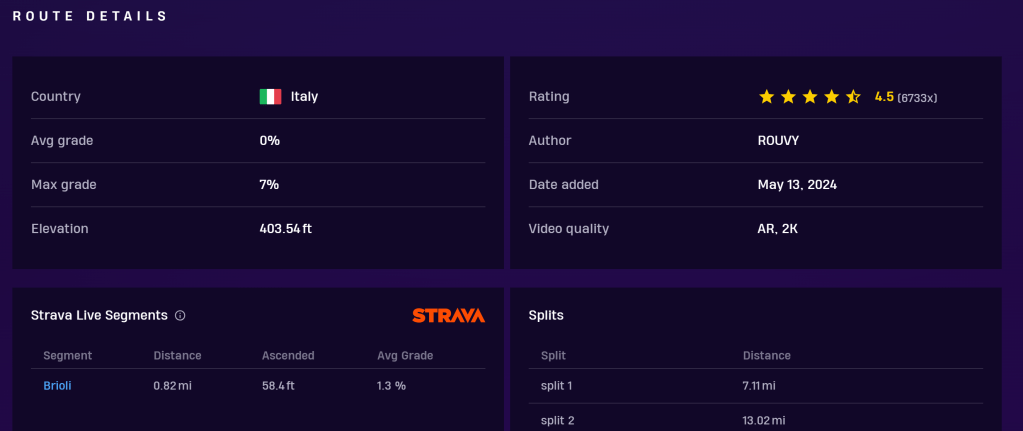Click the info icon beside Strava Live Segments
Viewport: 1023px width, 431px height.
(180, 315)
